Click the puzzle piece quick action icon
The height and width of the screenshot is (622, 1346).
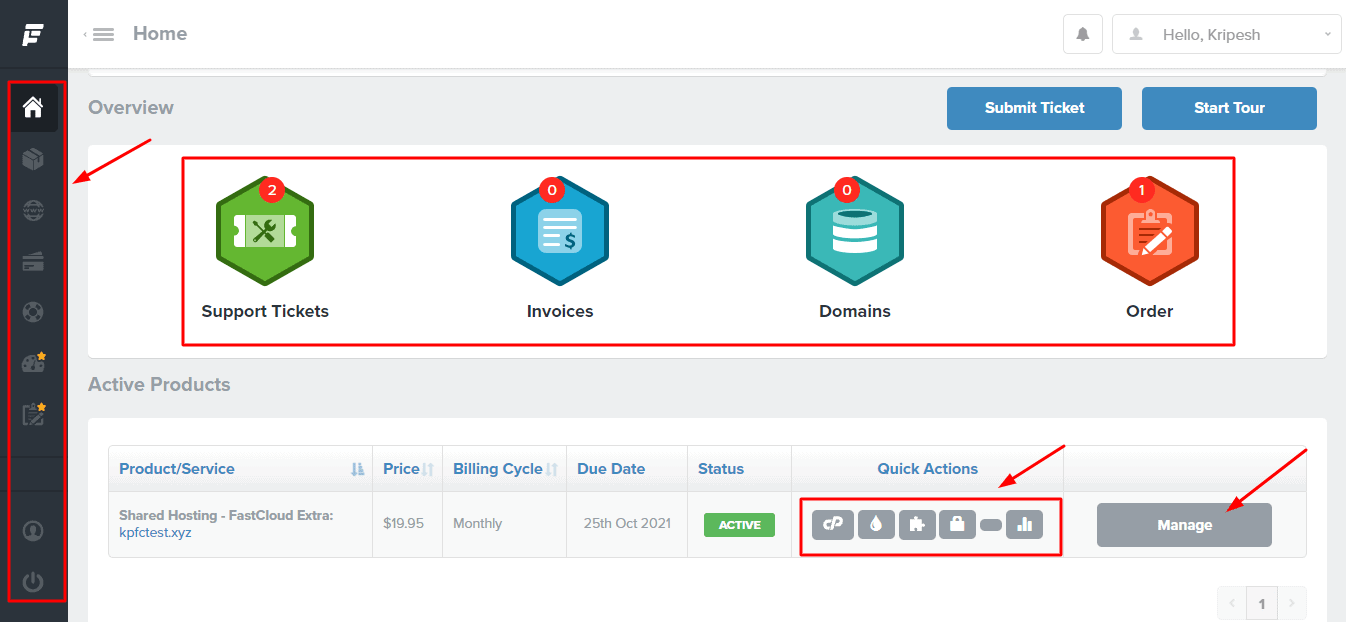click(917, 524)
